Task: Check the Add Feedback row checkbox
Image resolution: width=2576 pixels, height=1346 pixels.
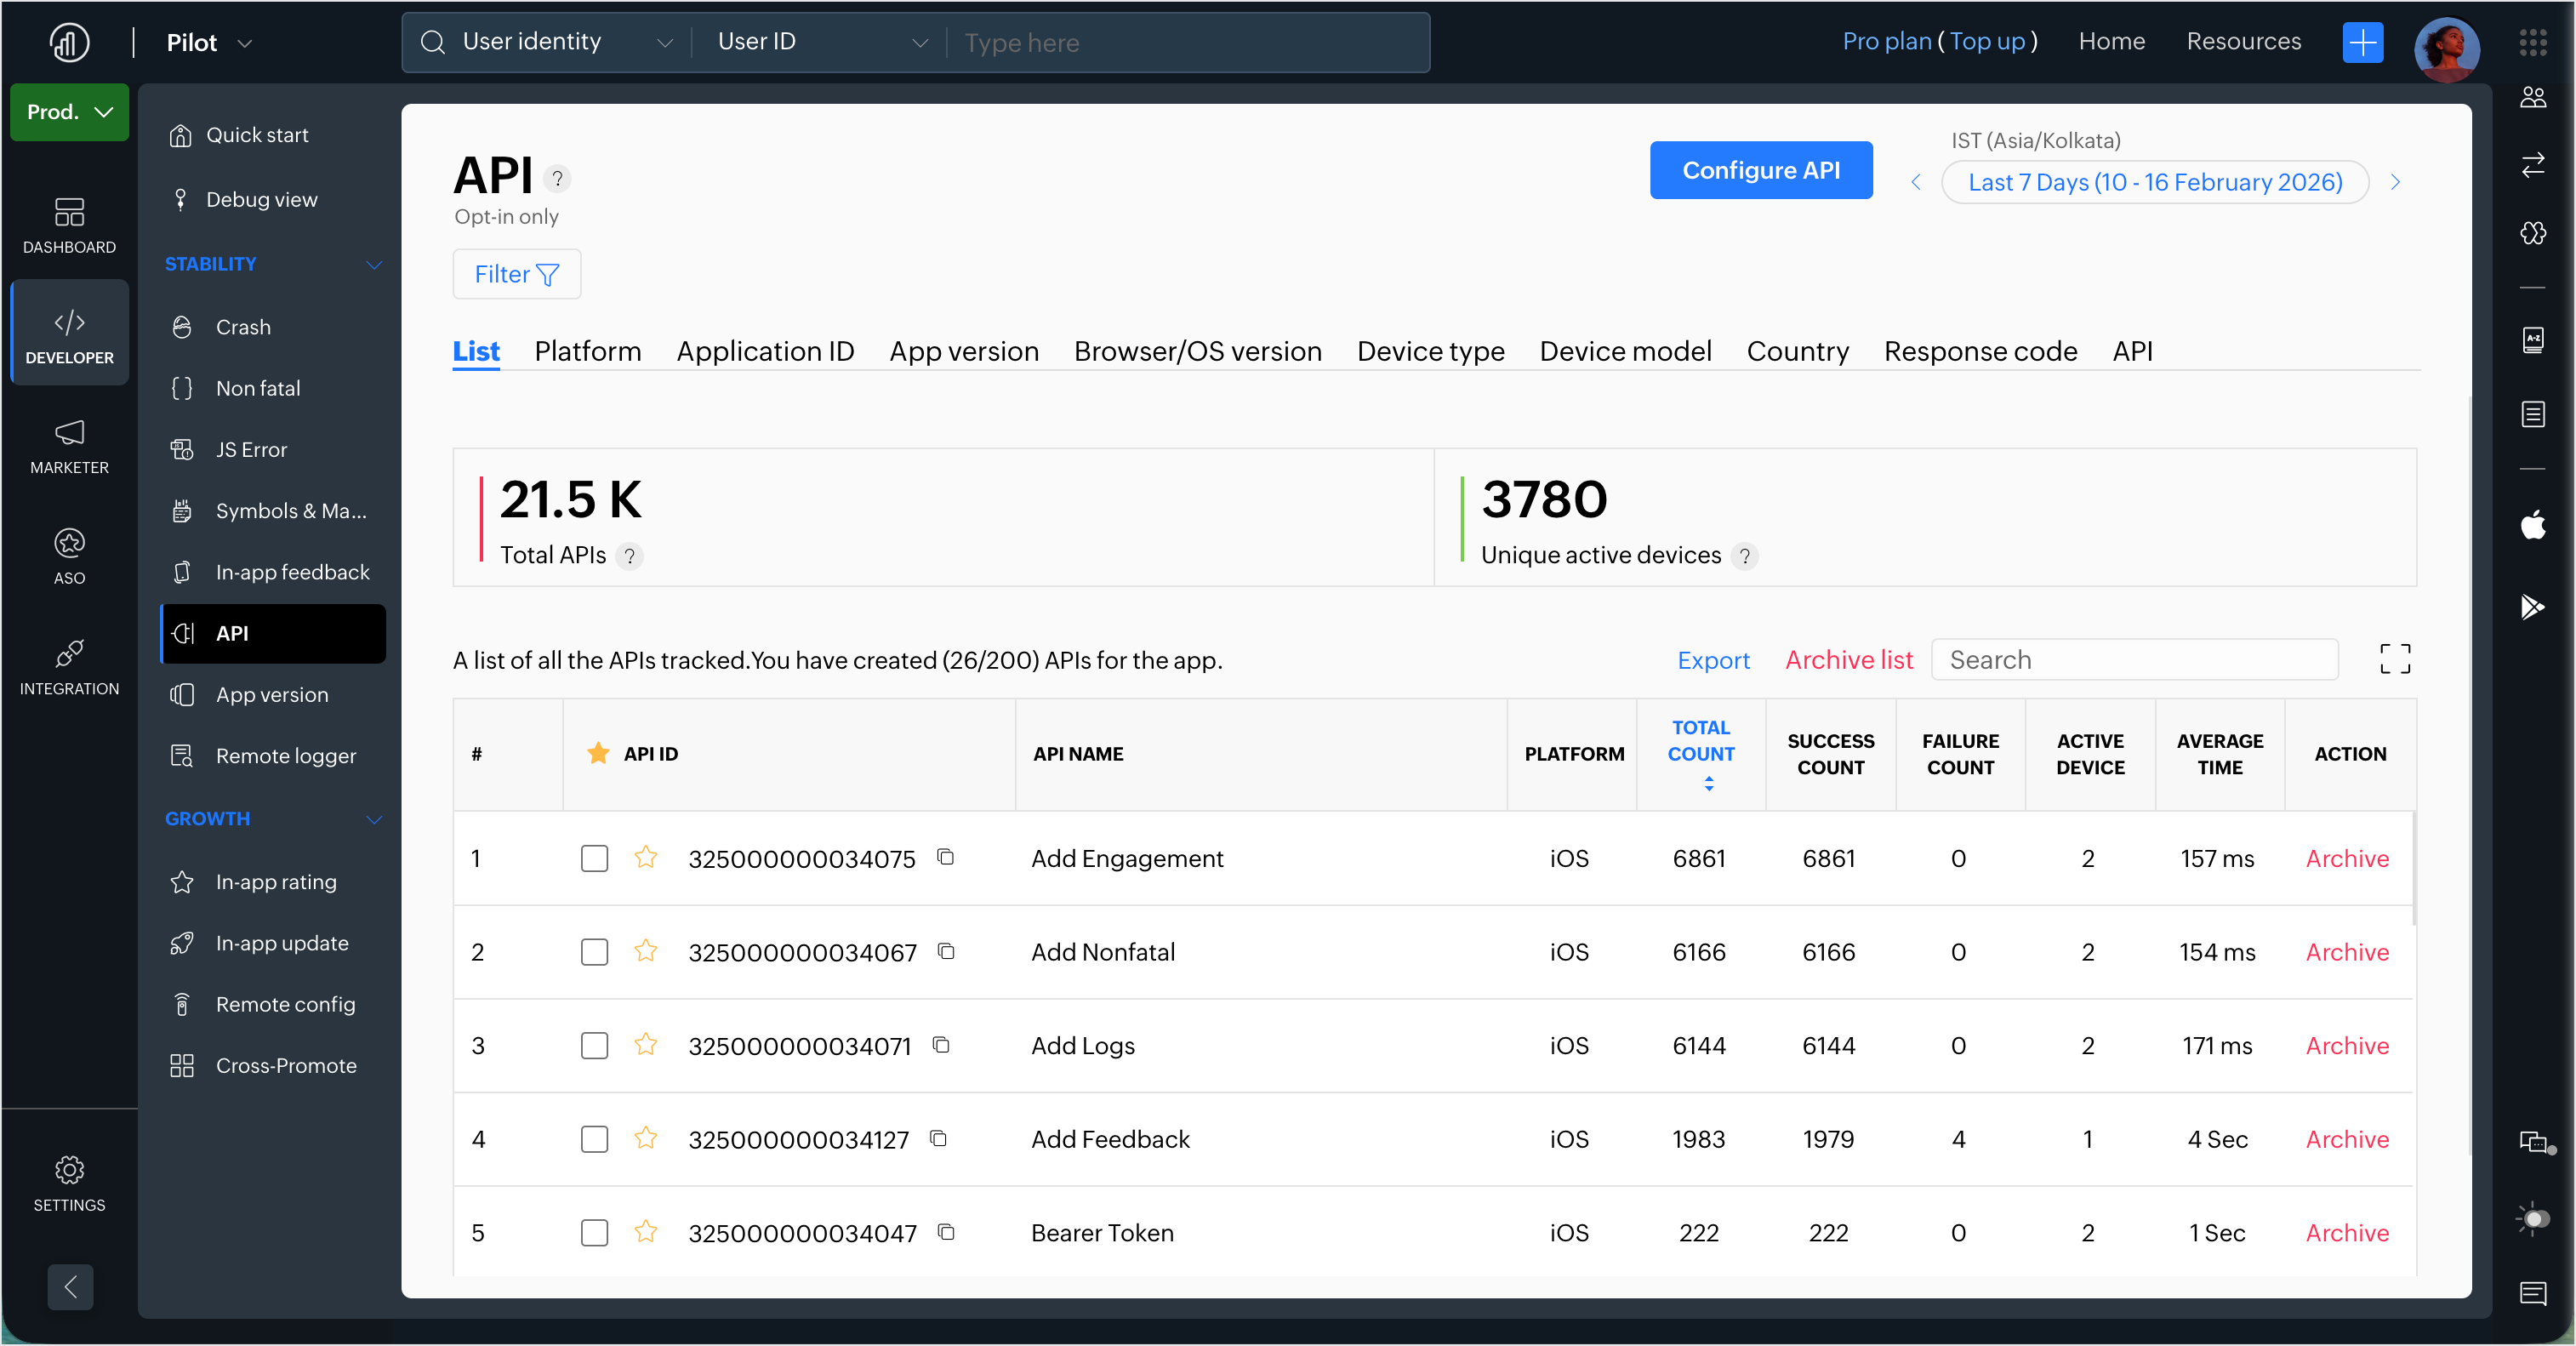Action: [x=594, y=1139]
